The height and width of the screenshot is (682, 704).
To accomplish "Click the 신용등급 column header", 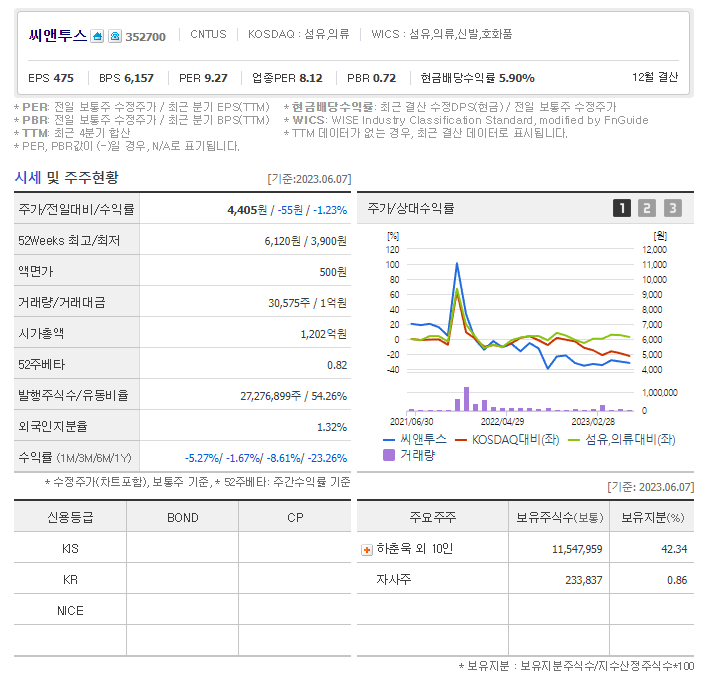I will click(70, 518).
